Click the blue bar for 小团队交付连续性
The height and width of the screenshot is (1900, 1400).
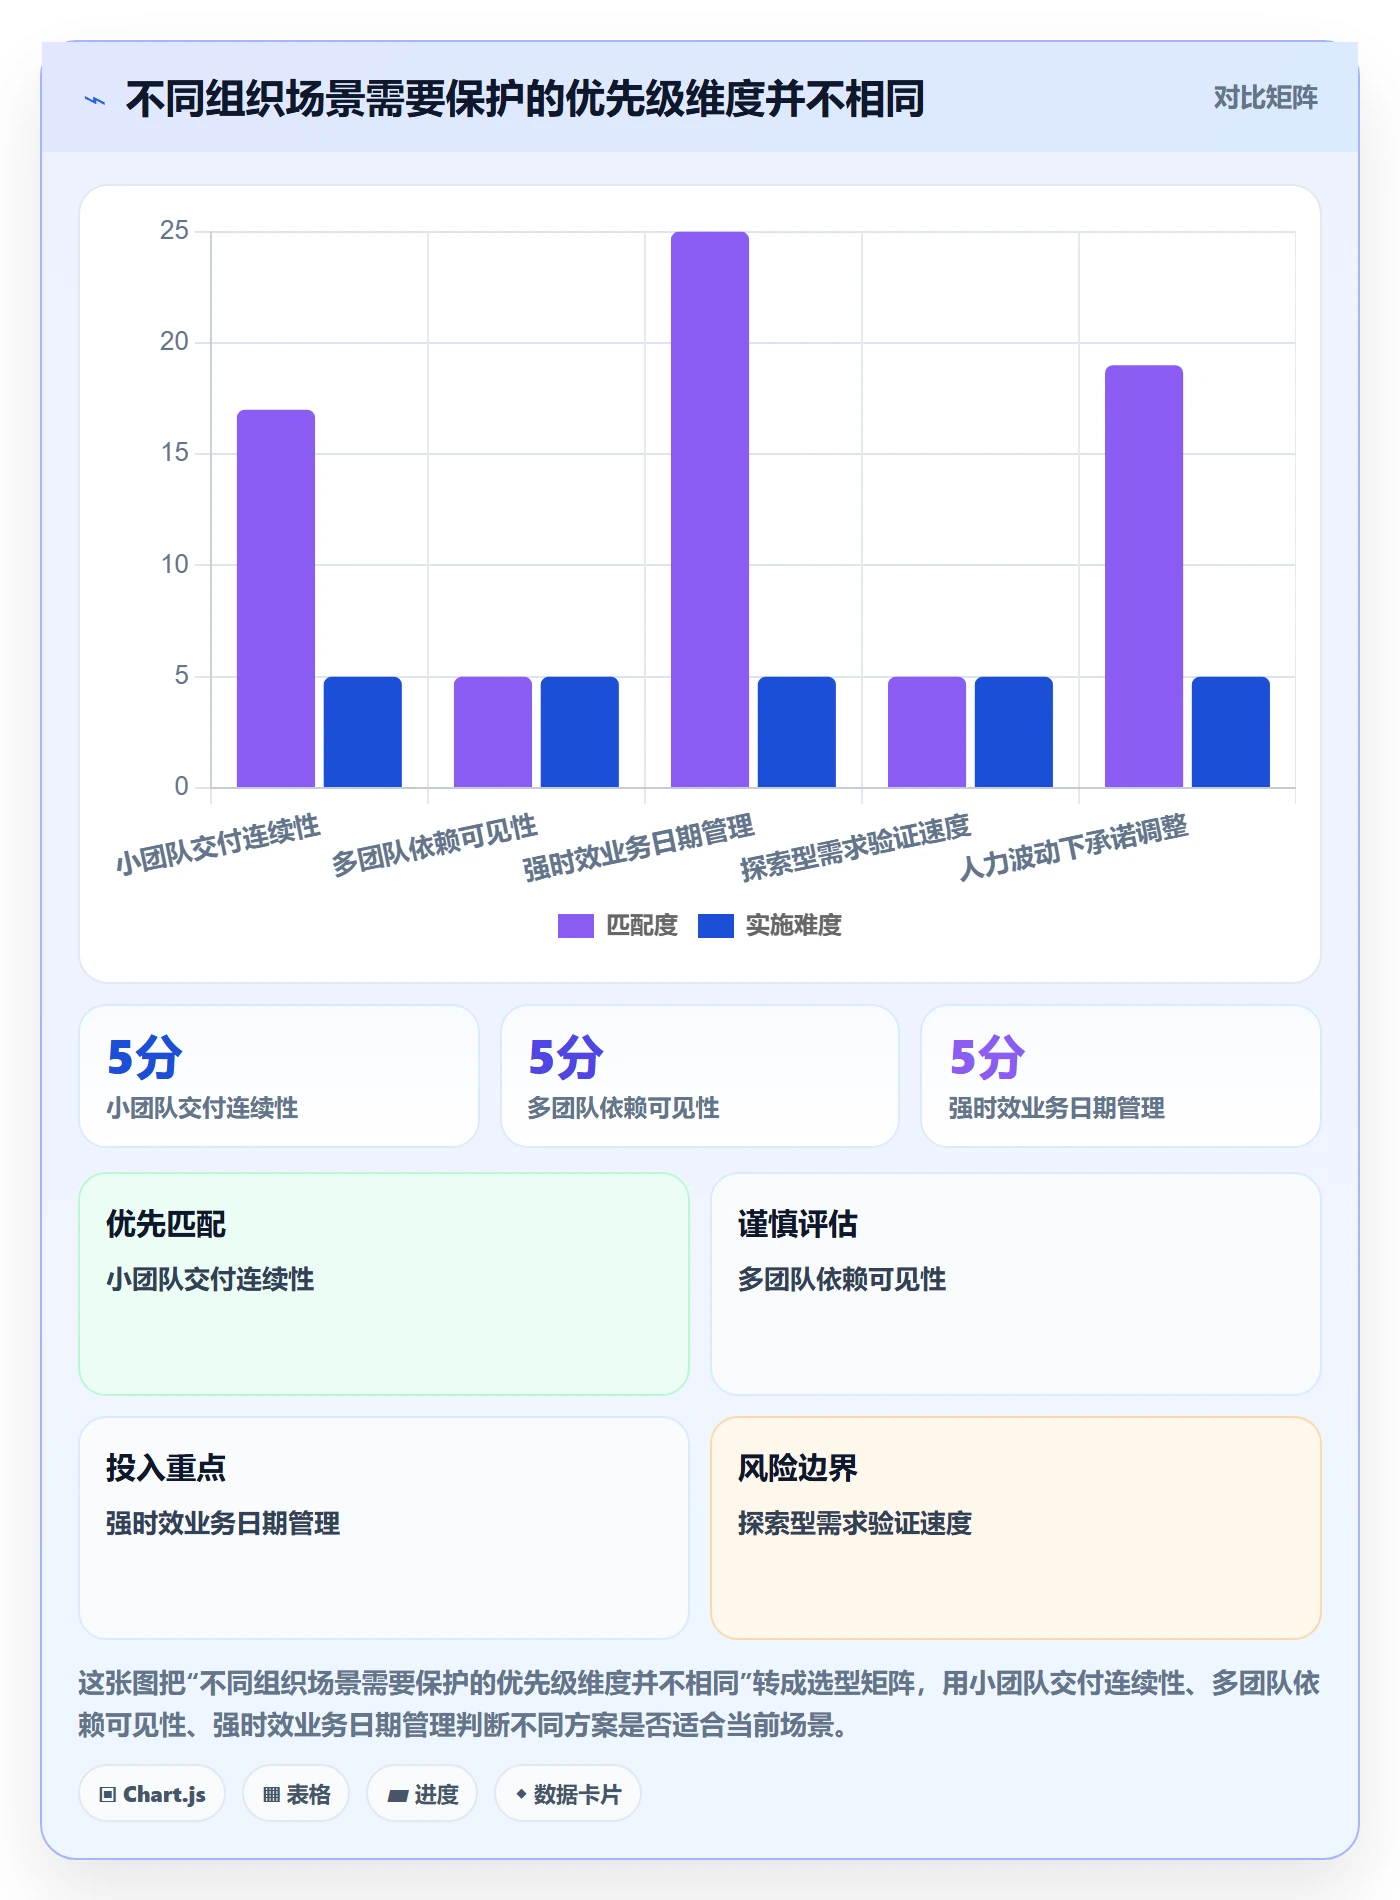[363, 732]
